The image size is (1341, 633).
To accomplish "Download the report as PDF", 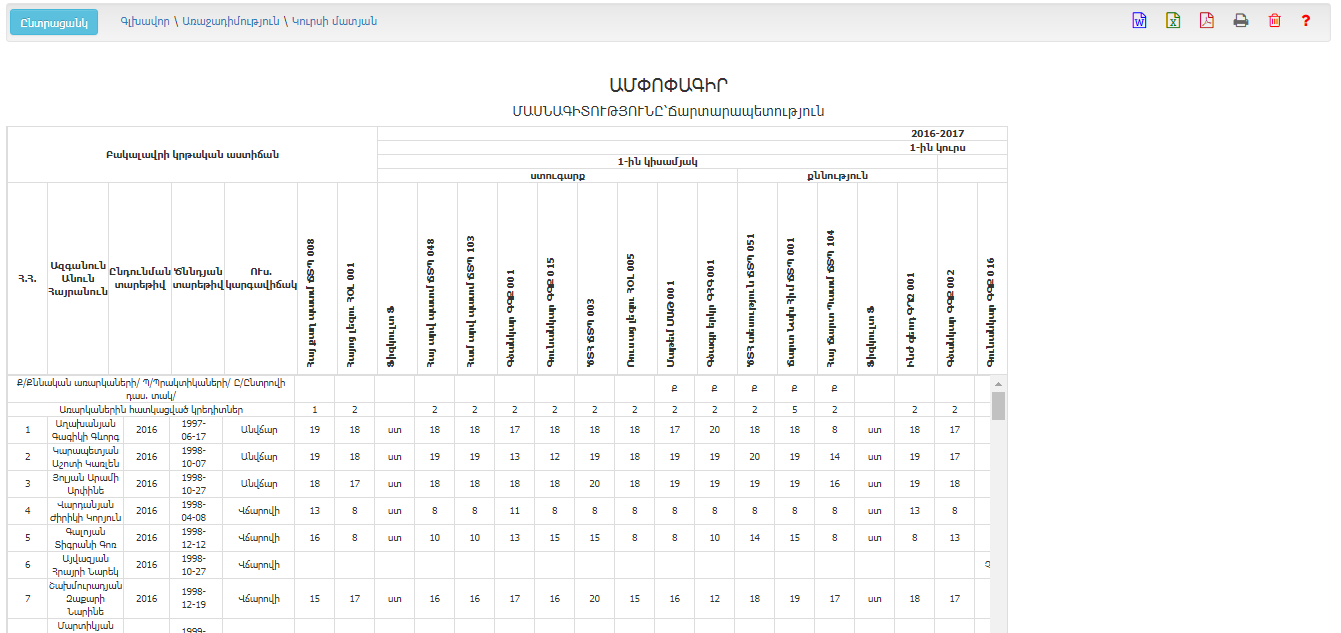I will click(1207, 21).
